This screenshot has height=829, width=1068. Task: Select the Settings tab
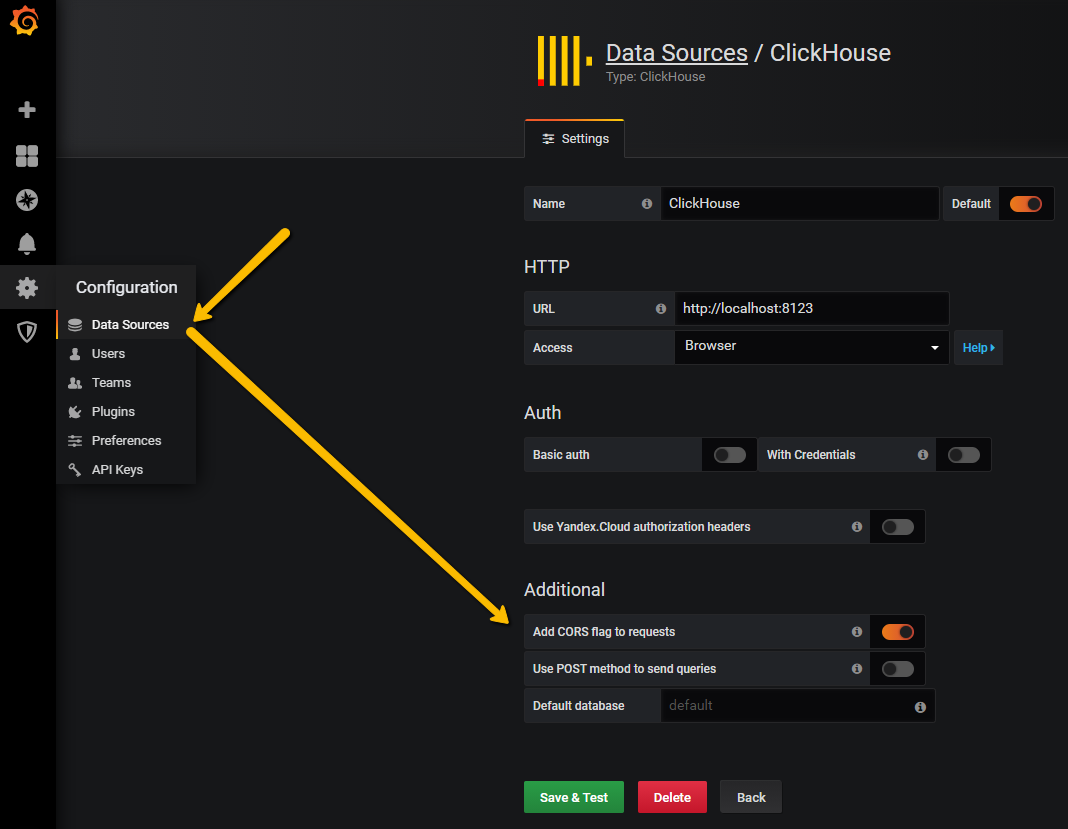click(x=575, y=139)
